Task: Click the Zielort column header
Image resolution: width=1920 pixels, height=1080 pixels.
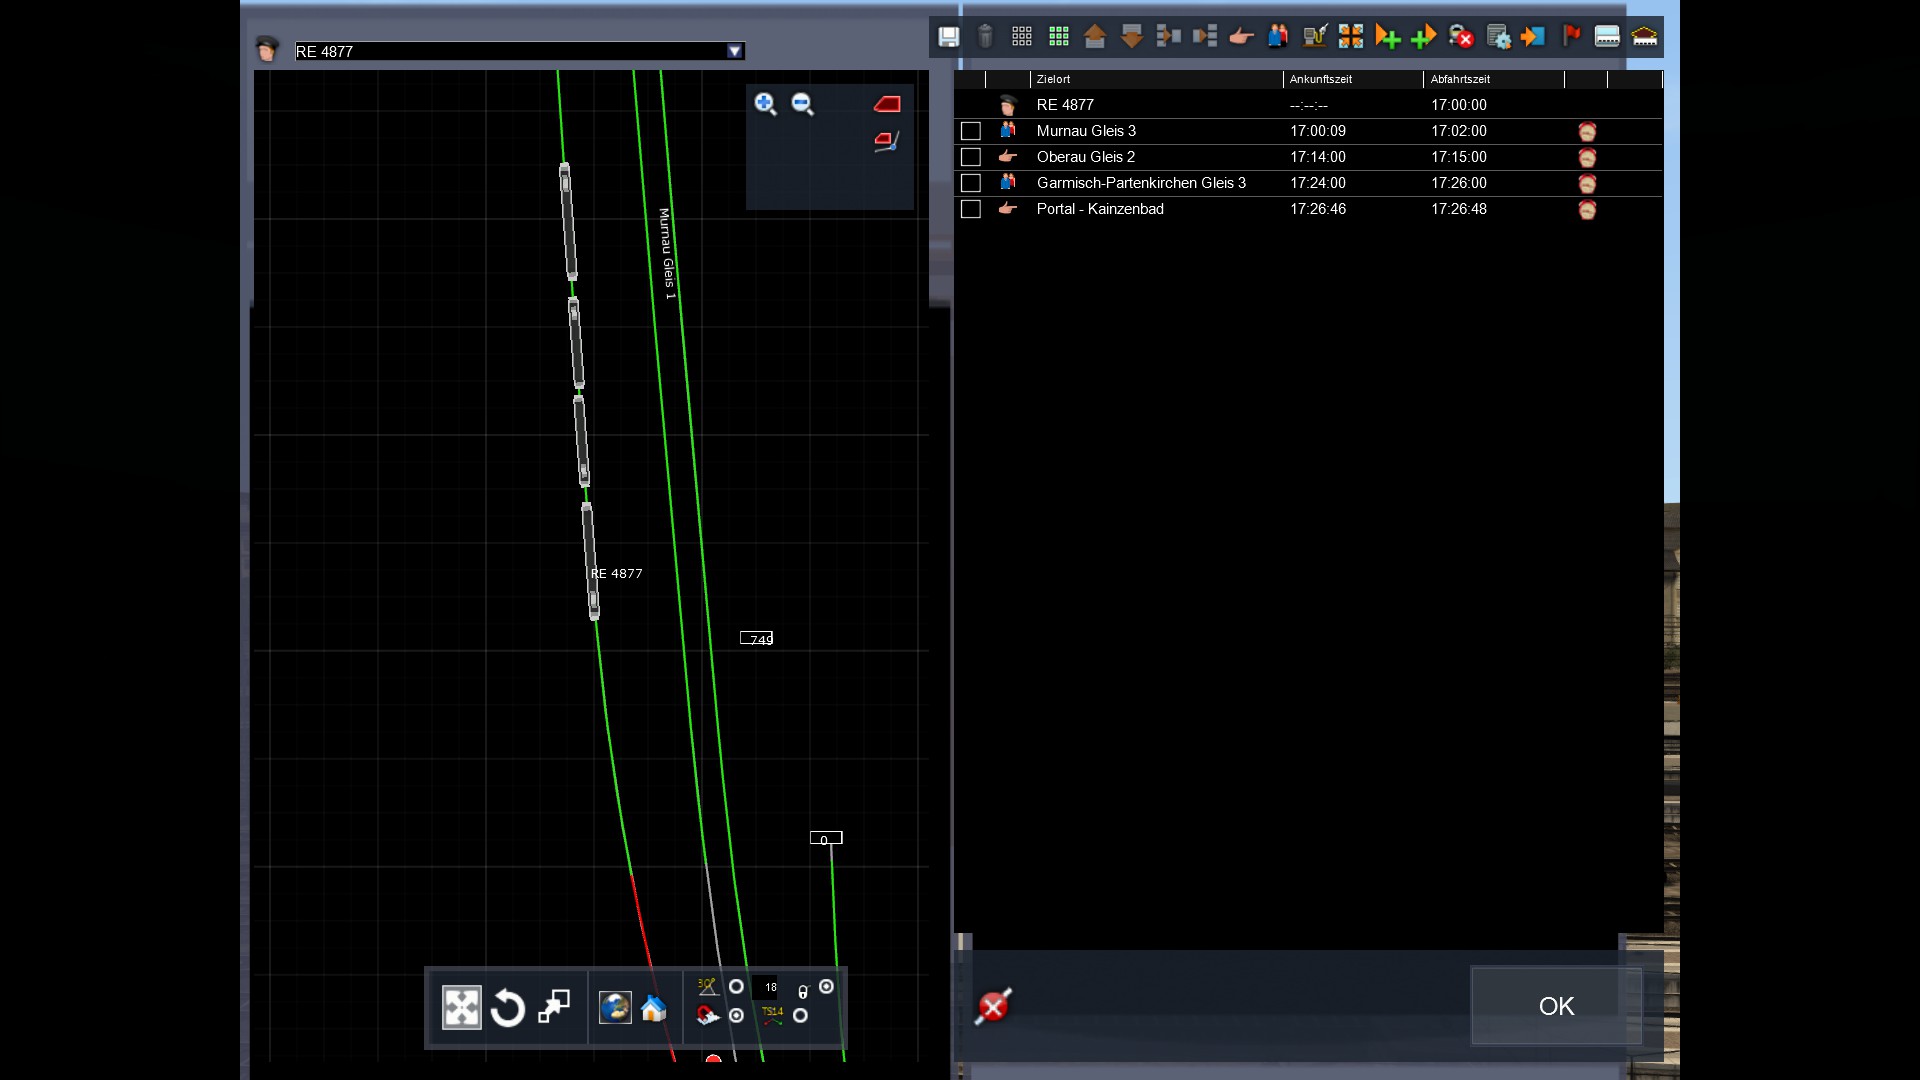Action: pos(1053,79)
